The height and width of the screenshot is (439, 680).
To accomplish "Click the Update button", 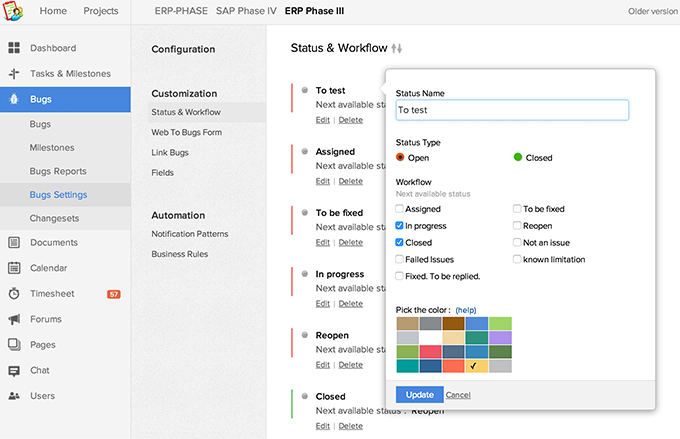I will [419, 395].
